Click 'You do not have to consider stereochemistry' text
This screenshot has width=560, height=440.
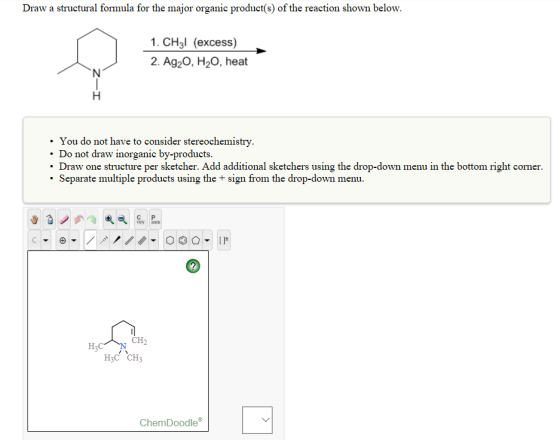156,141
